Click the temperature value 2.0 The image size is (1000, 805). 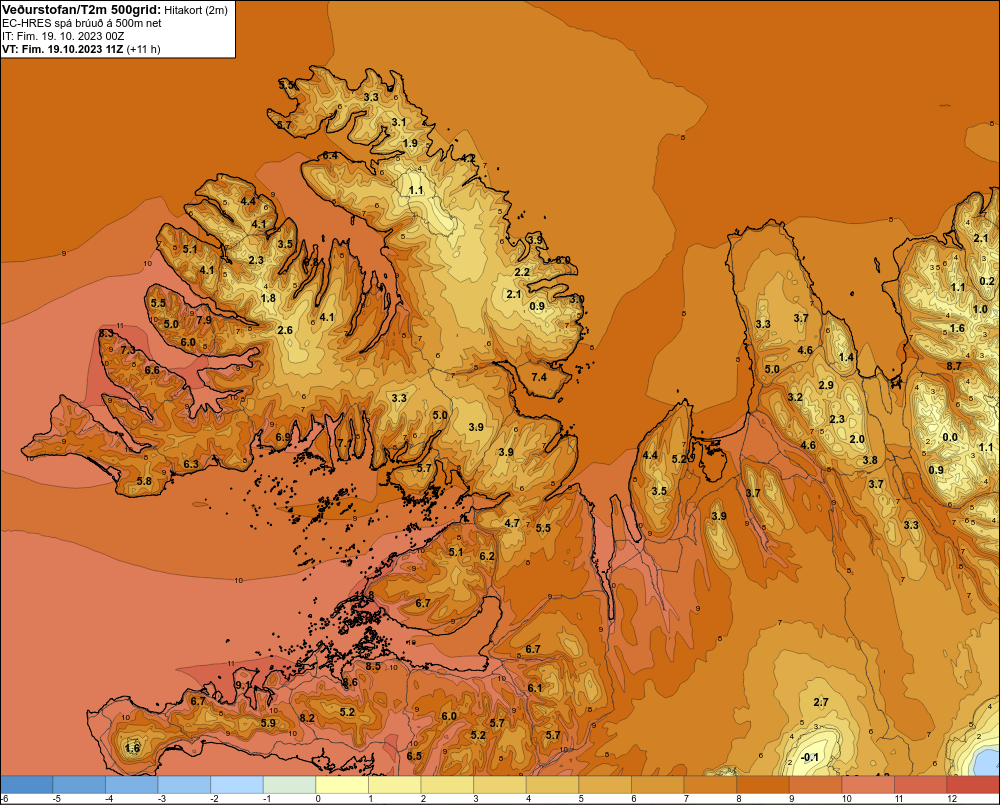coord(857,439)
